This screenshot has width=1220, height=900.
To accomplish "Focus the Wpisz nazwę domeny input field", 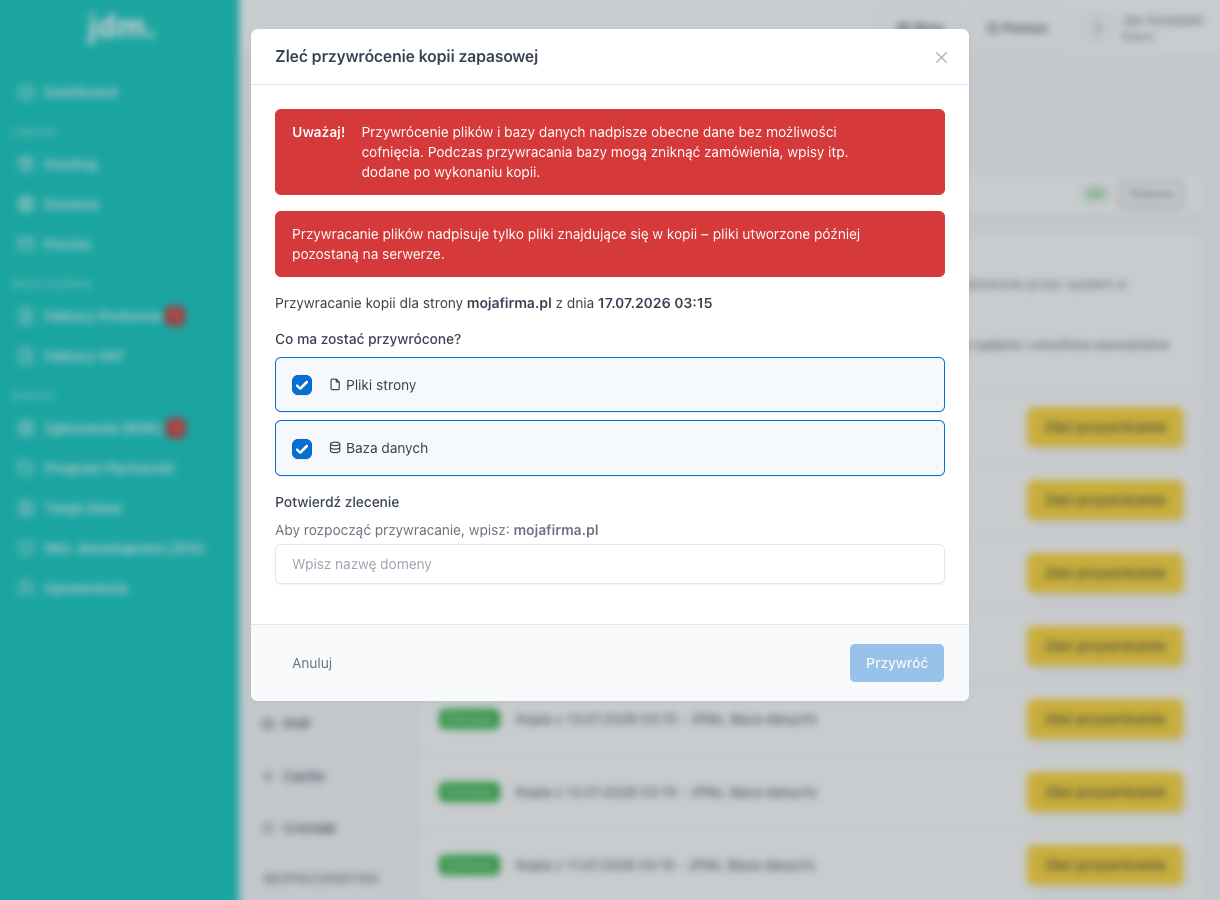I will pos(610,564).
